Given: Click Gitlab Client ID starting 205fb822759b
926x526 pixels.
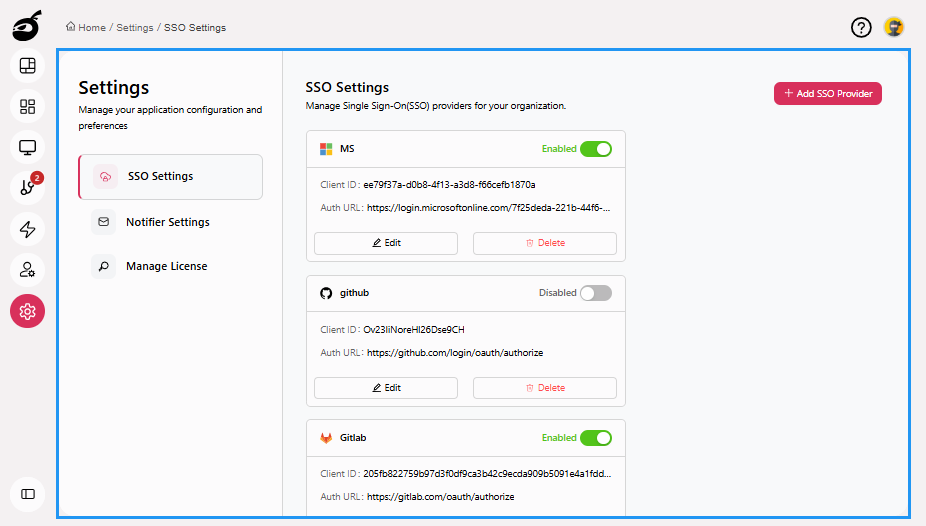Looking at the screenshot, I should click(487, 473).
